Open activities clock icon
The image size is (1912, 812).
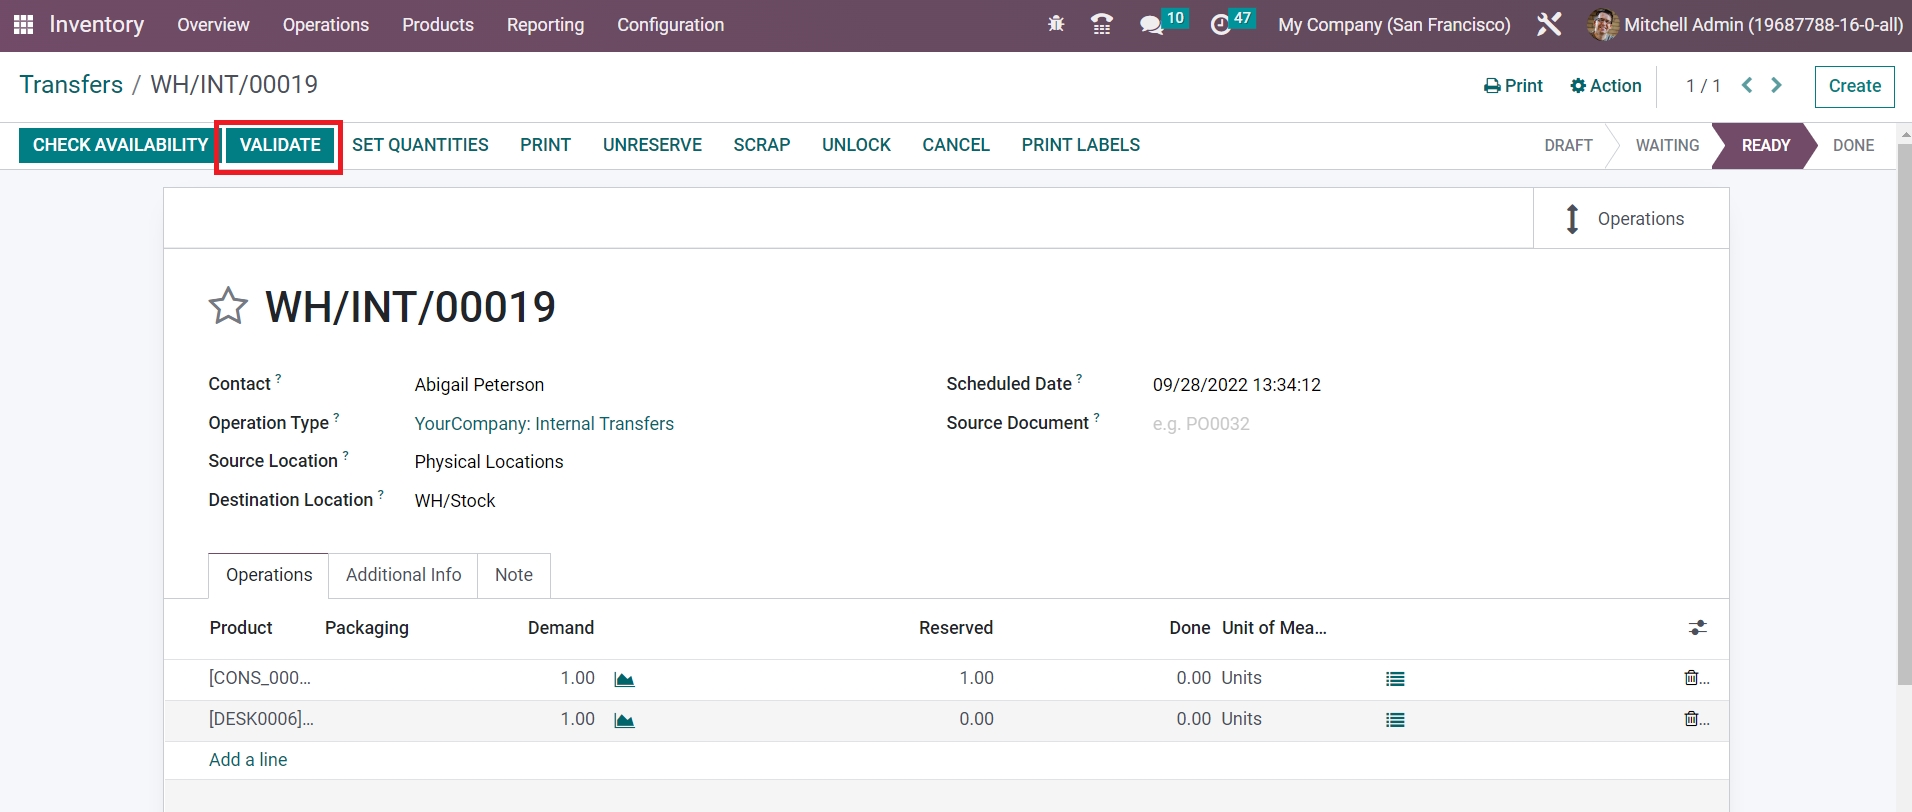[x=1220, y=25]
